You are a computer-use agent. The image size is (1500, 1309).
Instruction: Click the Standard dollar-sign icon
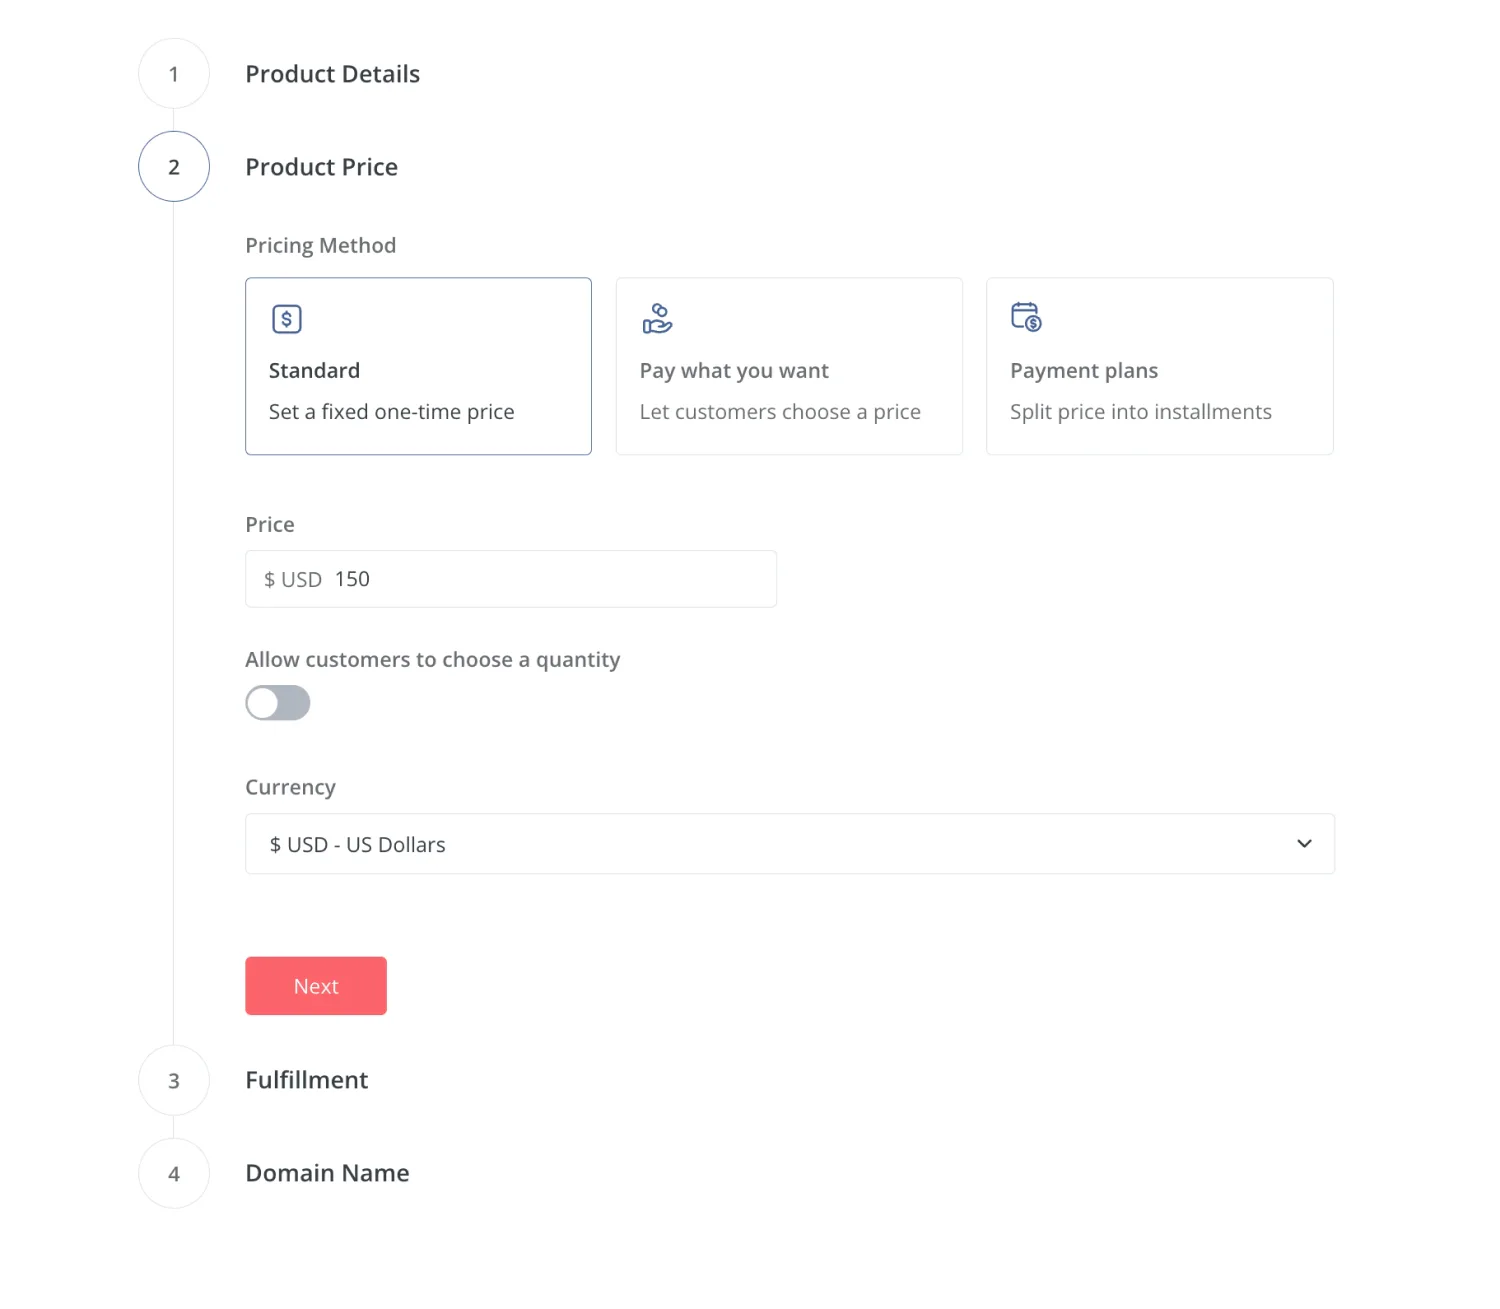pyautogui.click(x=287, y=319)
